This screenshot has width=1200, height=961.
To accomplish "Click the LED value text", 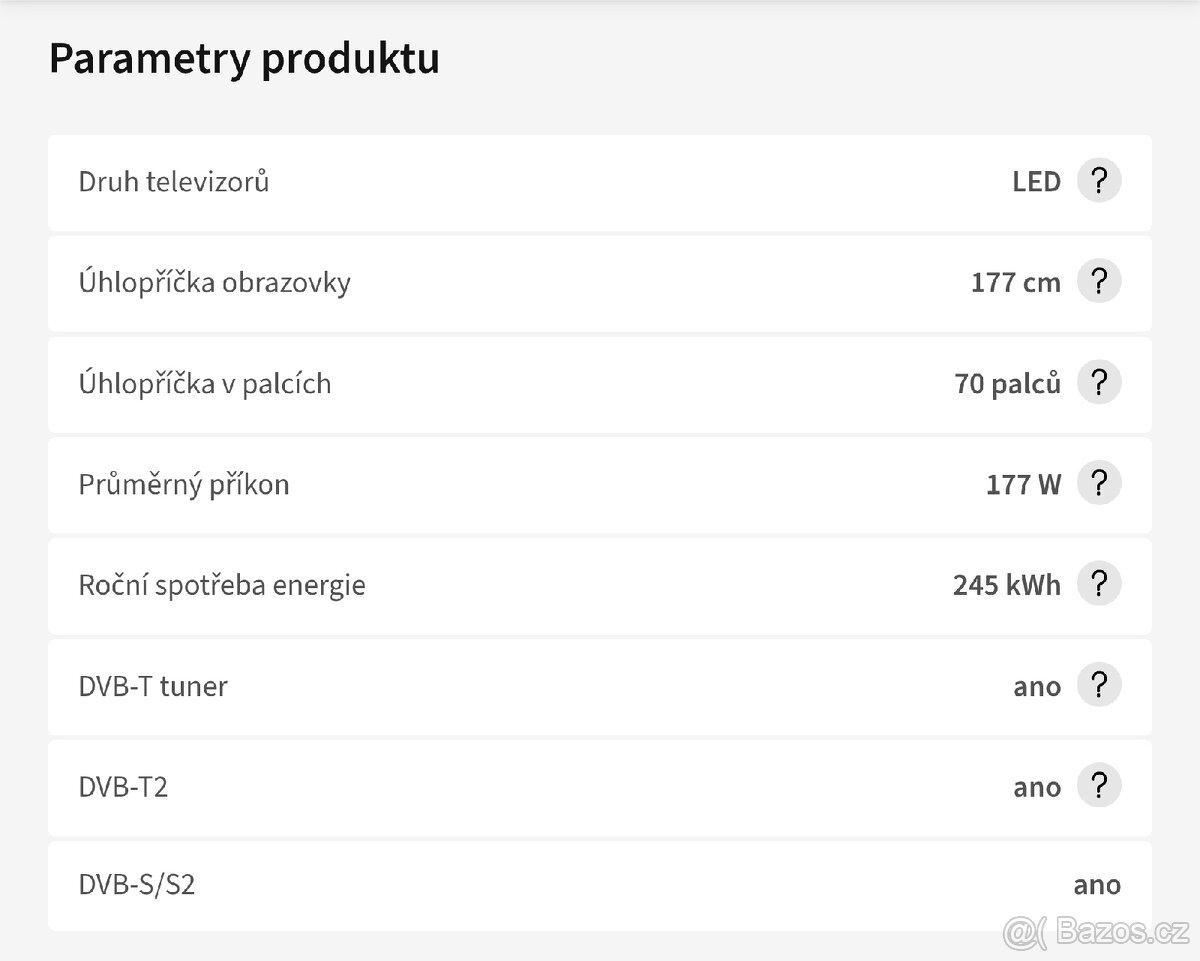I will (1036, 182).
